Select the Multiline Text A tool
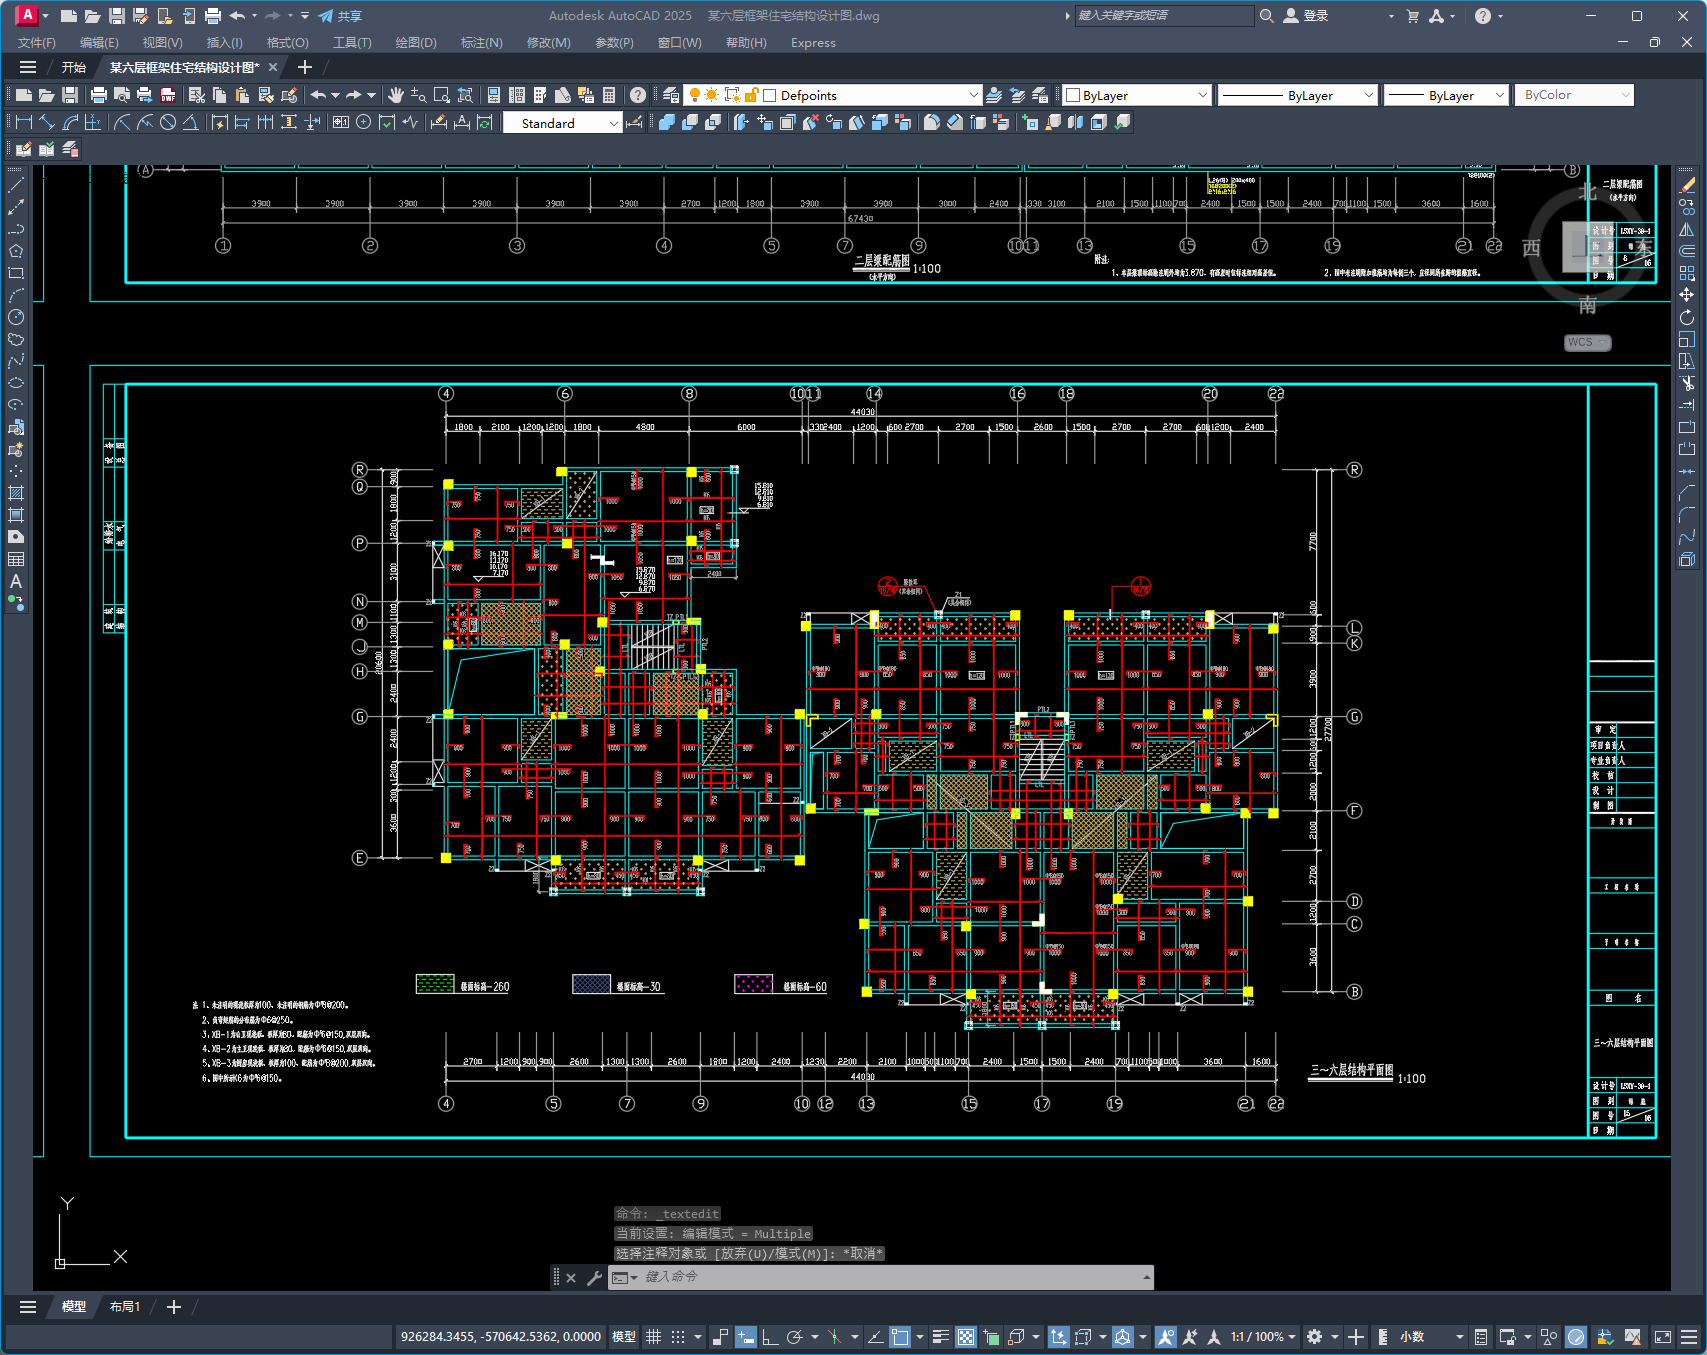1707x1355 pixels. coord(16,581)
